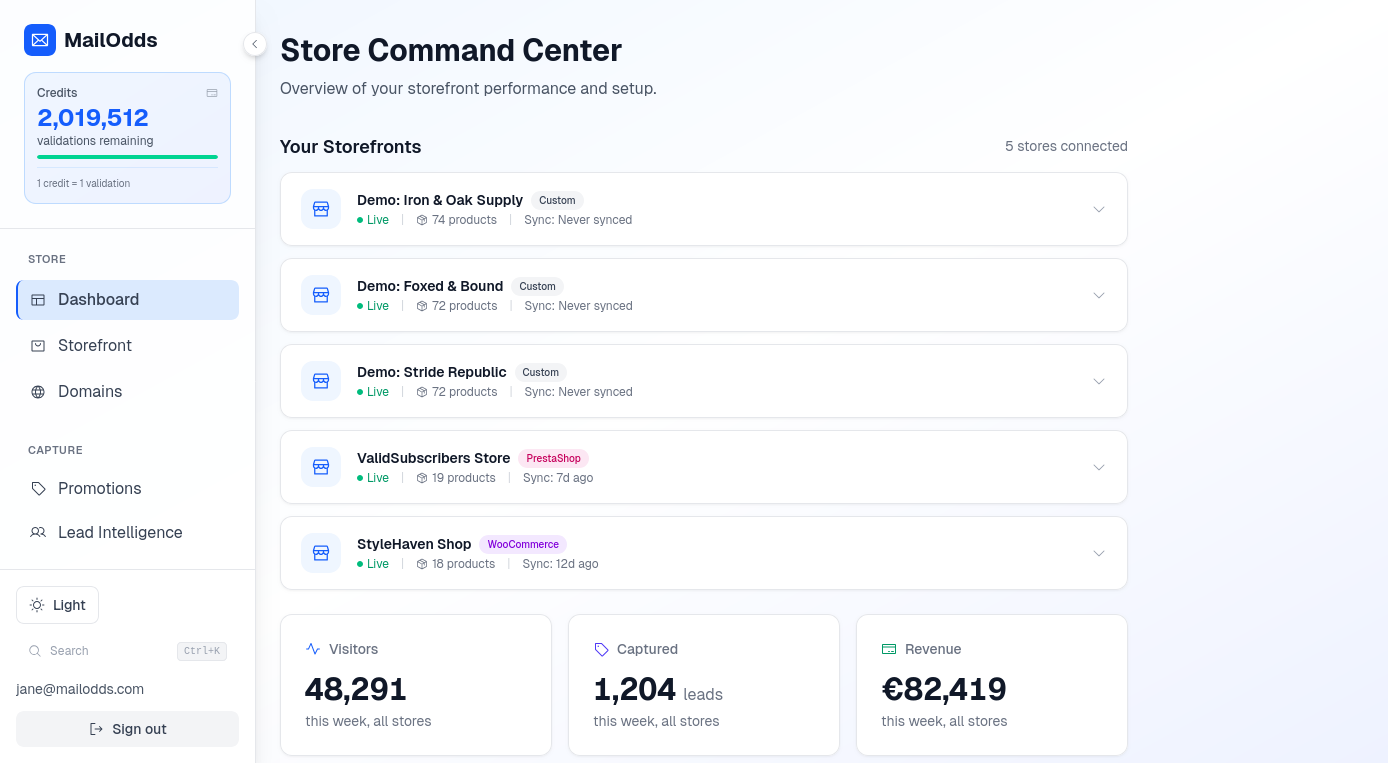Viewport: 1388px width, 763px height.
Task: Open the Dashboard menu item
Action: click(x=98, y=299)
